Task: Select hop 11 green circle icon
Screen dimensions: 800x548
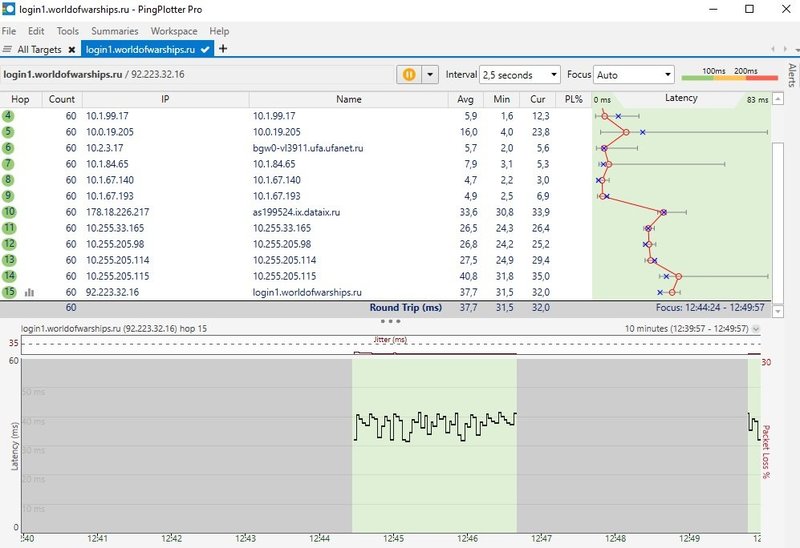Action: [x=9, y=228]
